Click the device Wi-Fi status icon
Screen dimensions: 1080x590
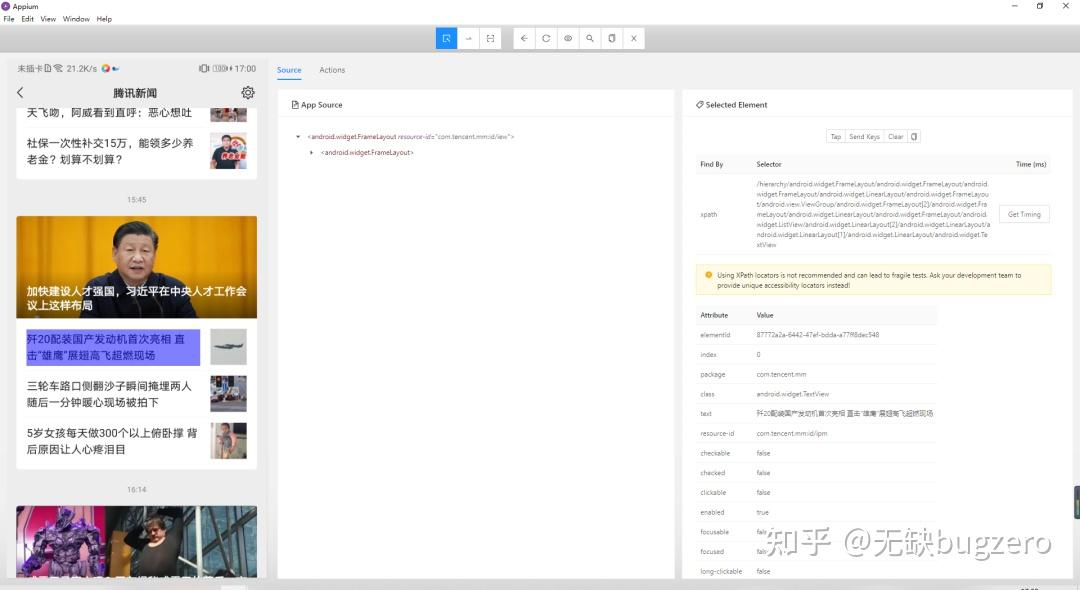click(58, 68)
